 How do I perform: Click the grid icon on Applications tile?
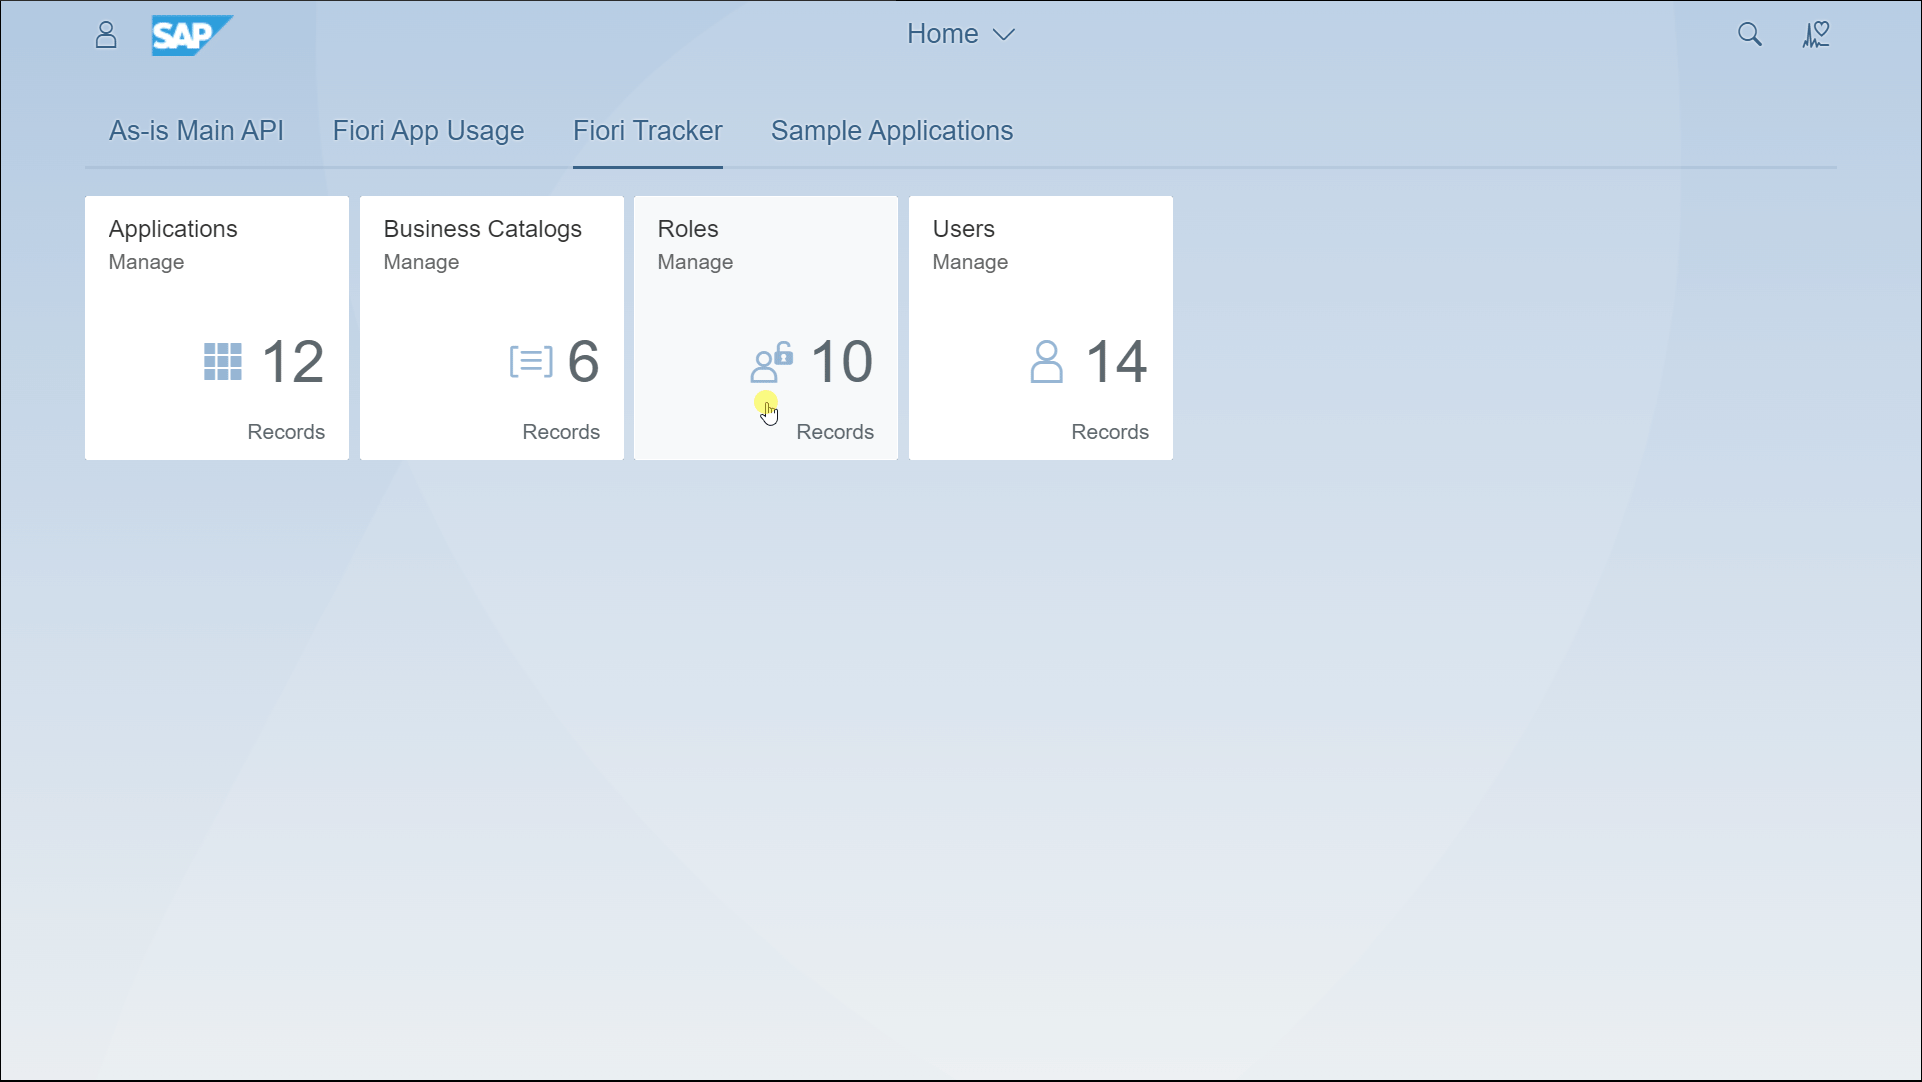pos(223,362)
